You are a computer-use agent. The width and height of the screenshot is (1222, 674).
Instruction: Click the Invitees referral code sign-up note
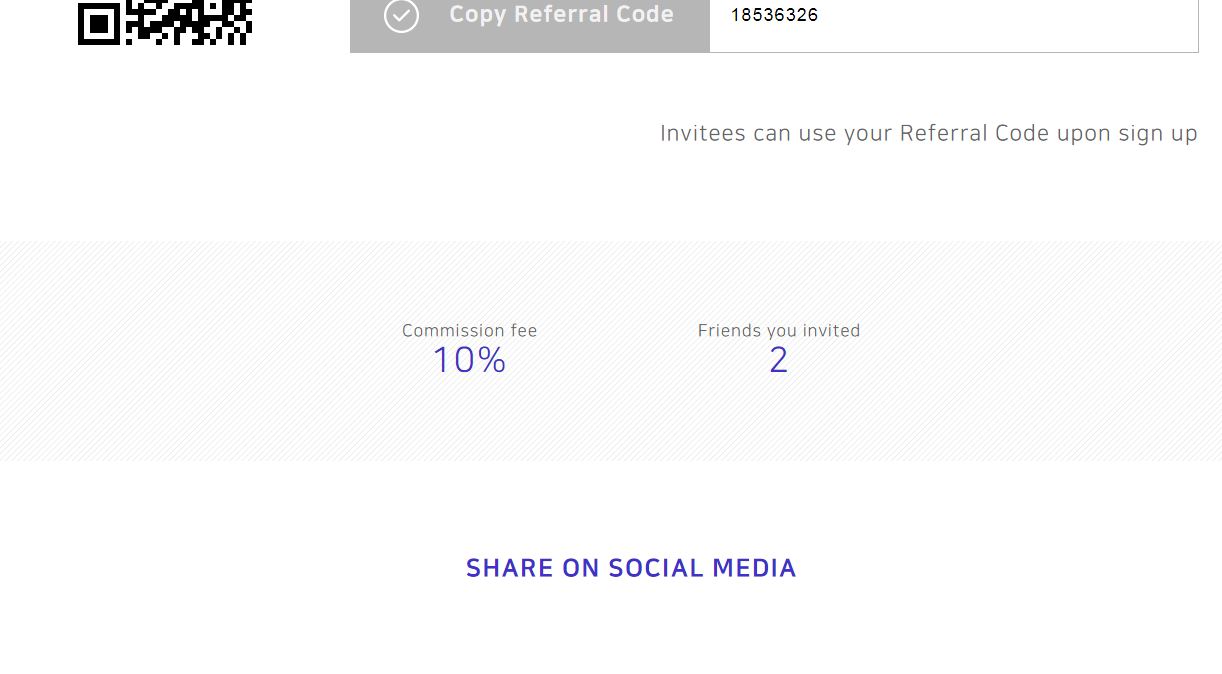tap(929, 133)
